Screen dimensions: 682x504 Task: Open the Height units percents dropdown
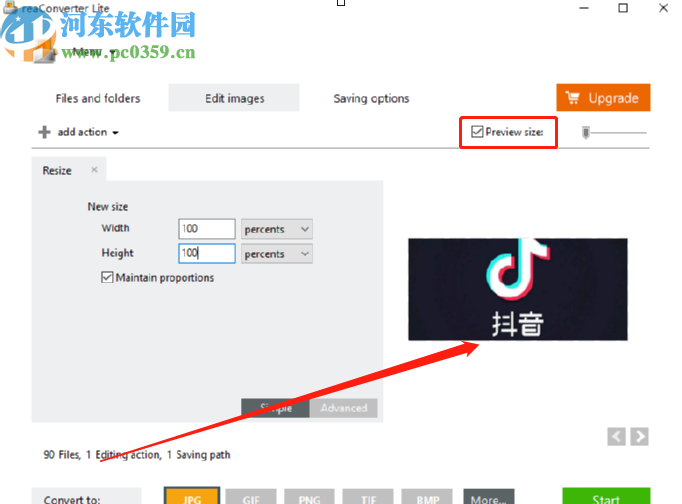tap(277, 254)
